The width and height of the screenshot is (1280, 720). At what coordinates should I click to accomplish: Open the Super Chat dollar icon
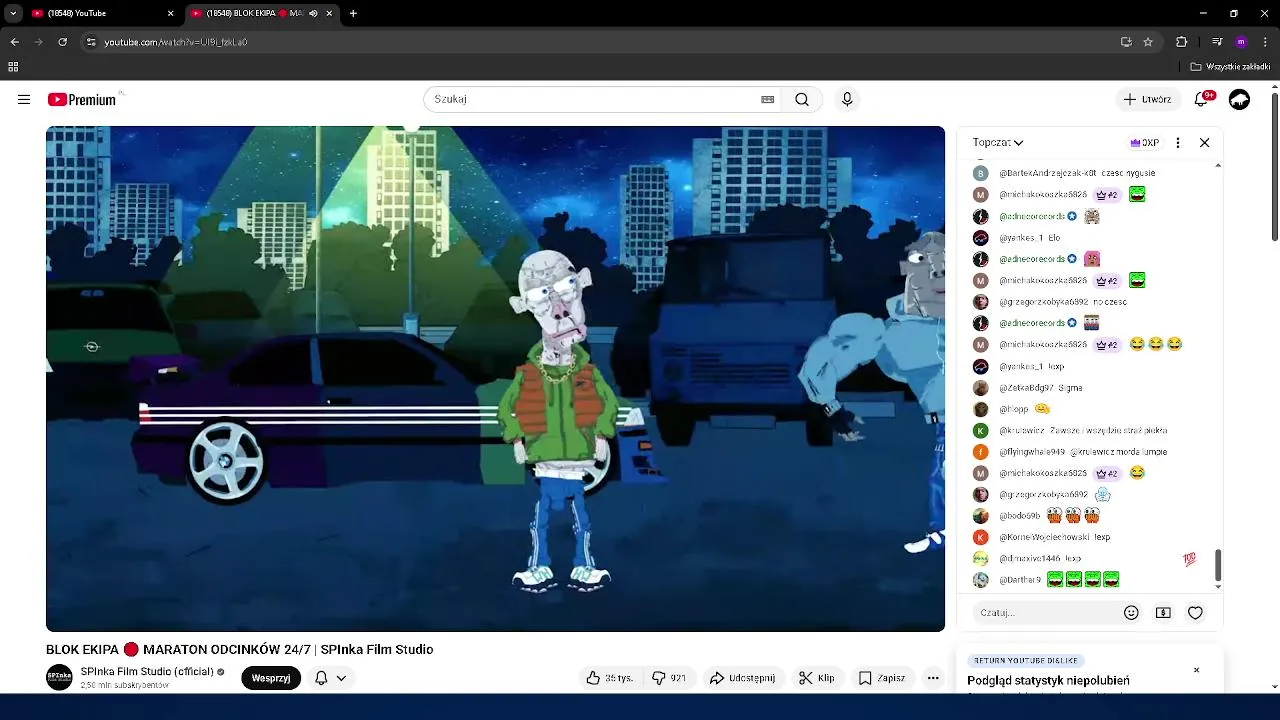[x=1163, y=612]
